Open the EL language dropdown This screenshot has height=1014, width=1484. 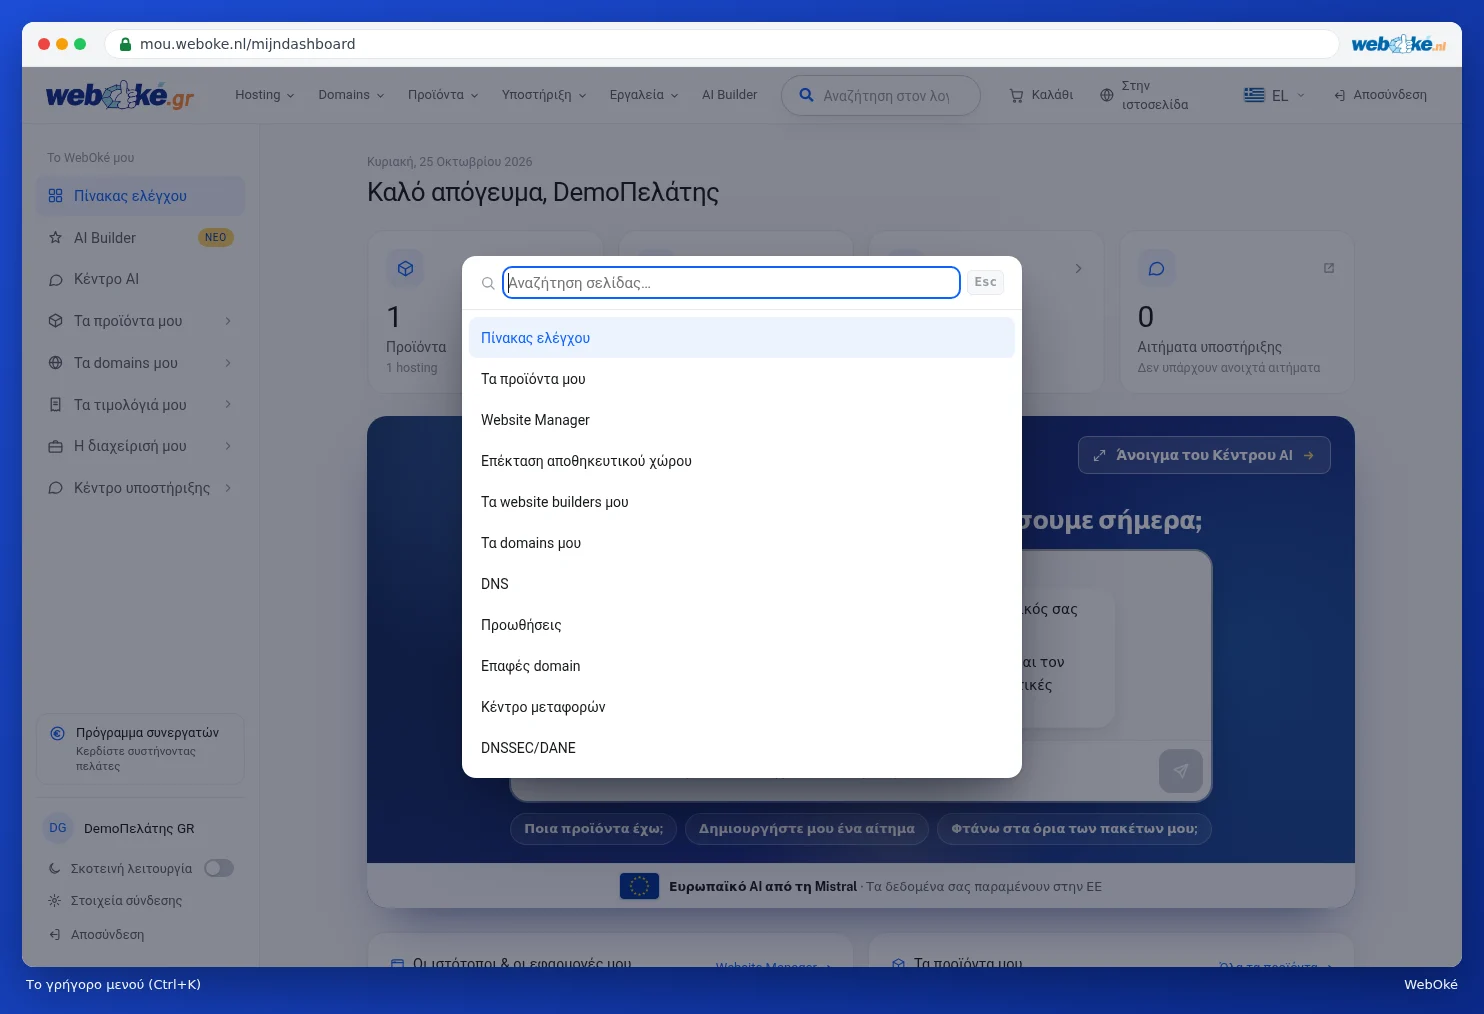[x=1275, y=95]
